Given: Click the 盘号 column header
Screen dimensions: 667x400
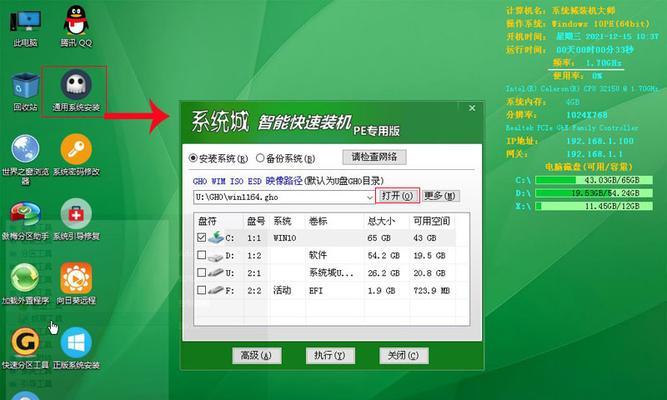Looking at the screenshot, I should pyautogui.click(x=257, y=221).
